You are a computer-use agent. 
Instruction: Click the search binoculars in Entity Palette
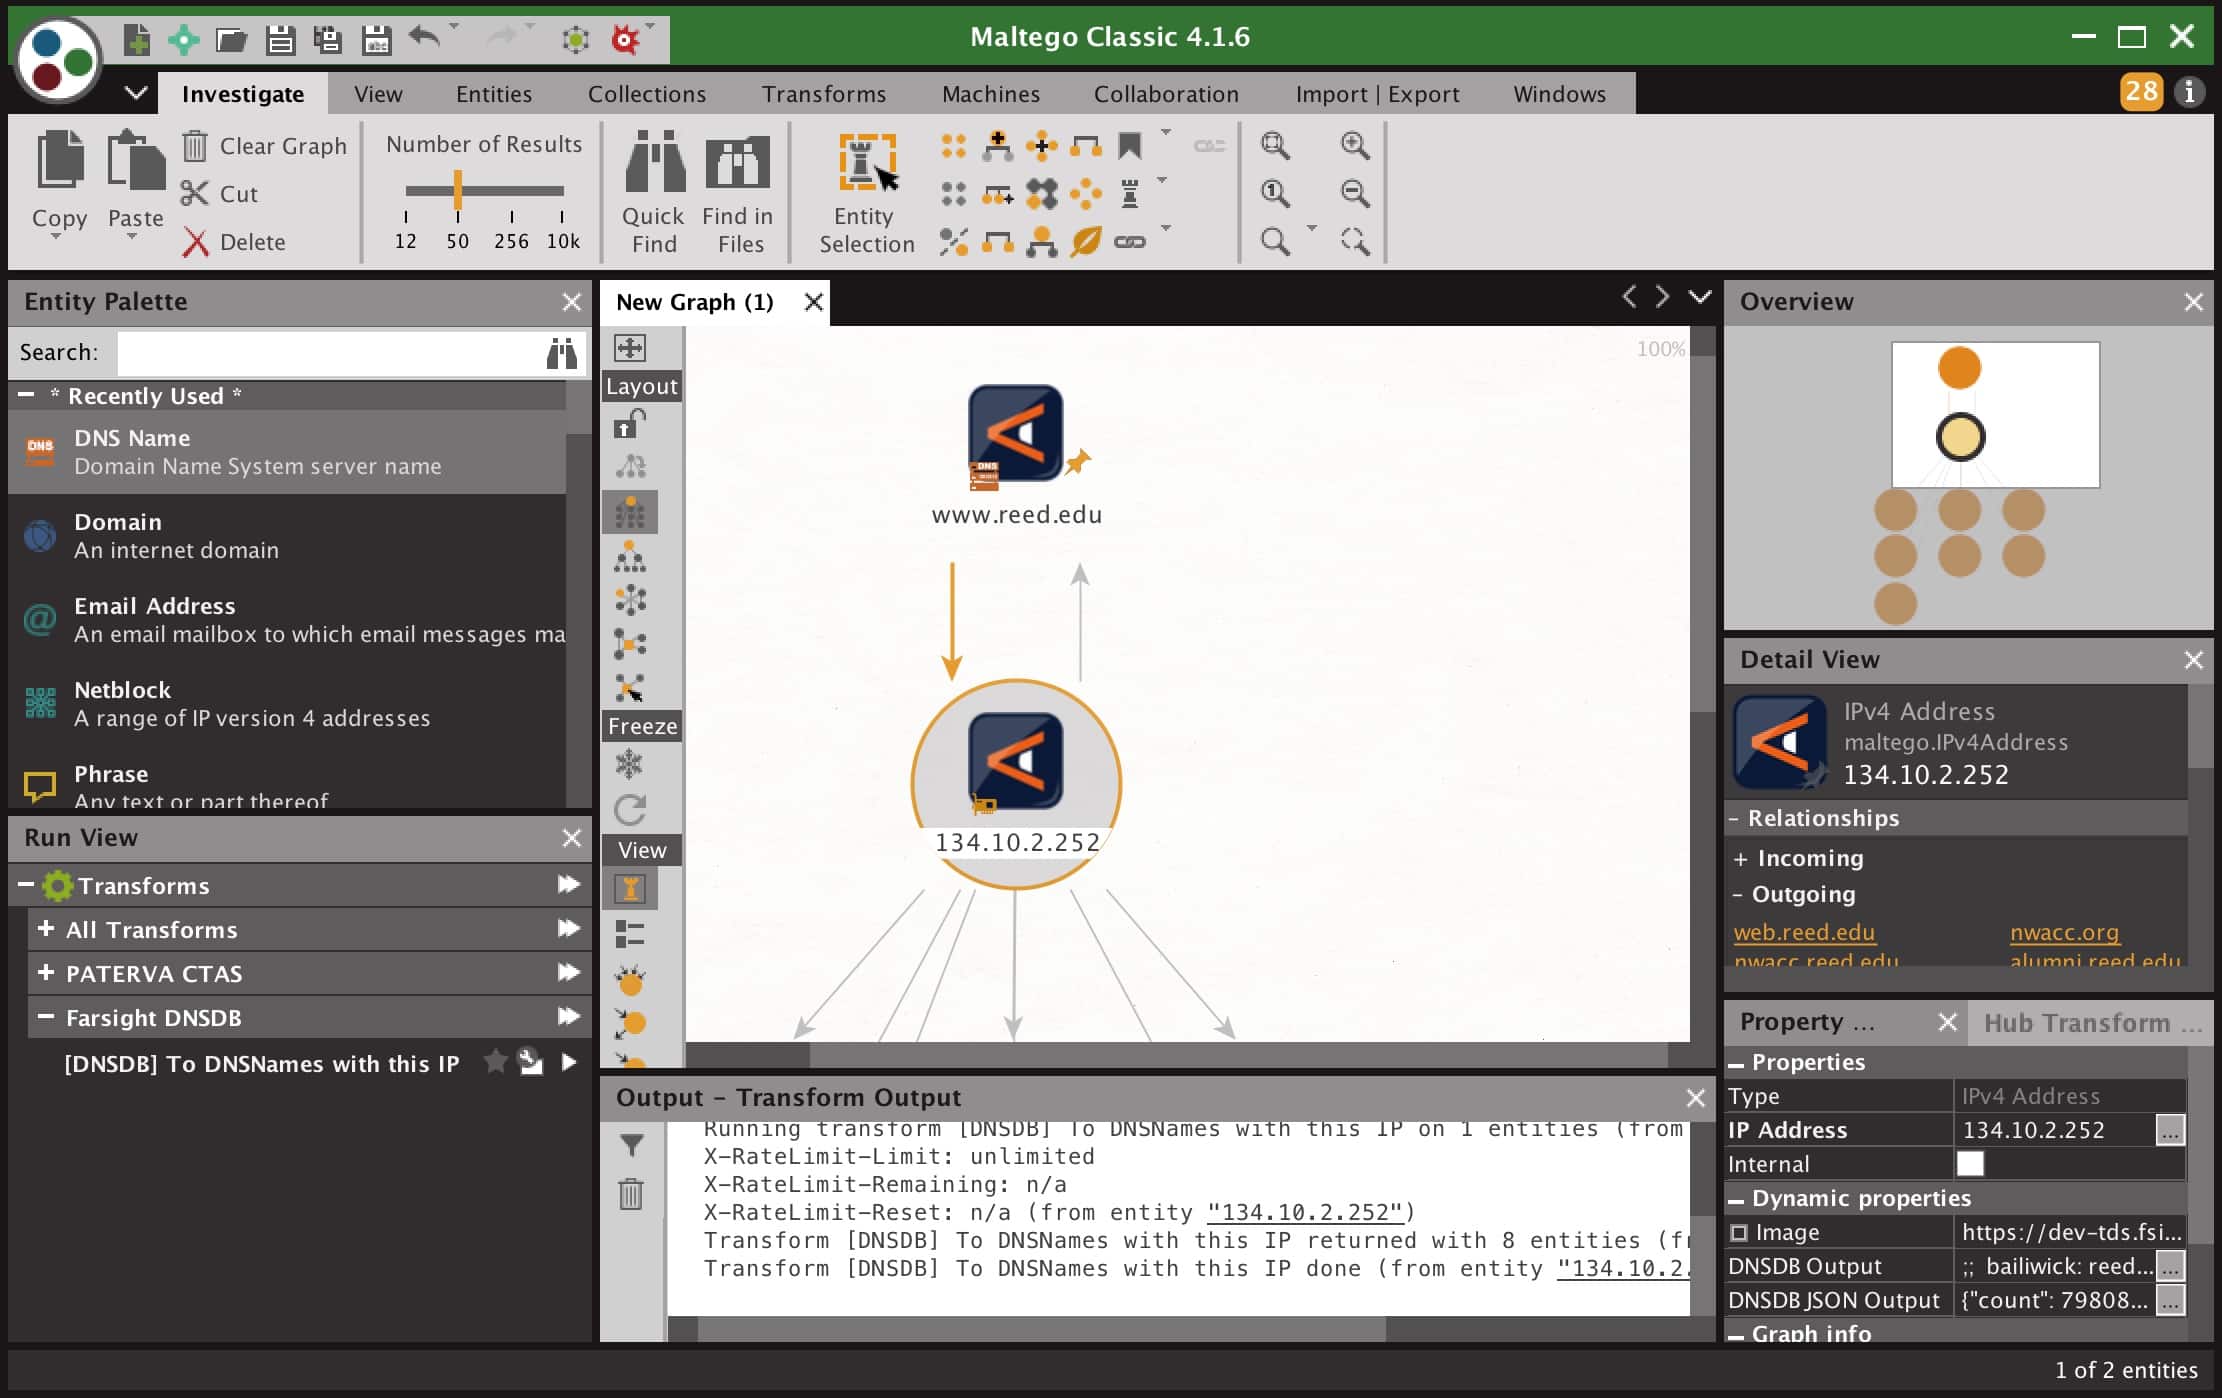pyautogui.click(x=562, y=353)
